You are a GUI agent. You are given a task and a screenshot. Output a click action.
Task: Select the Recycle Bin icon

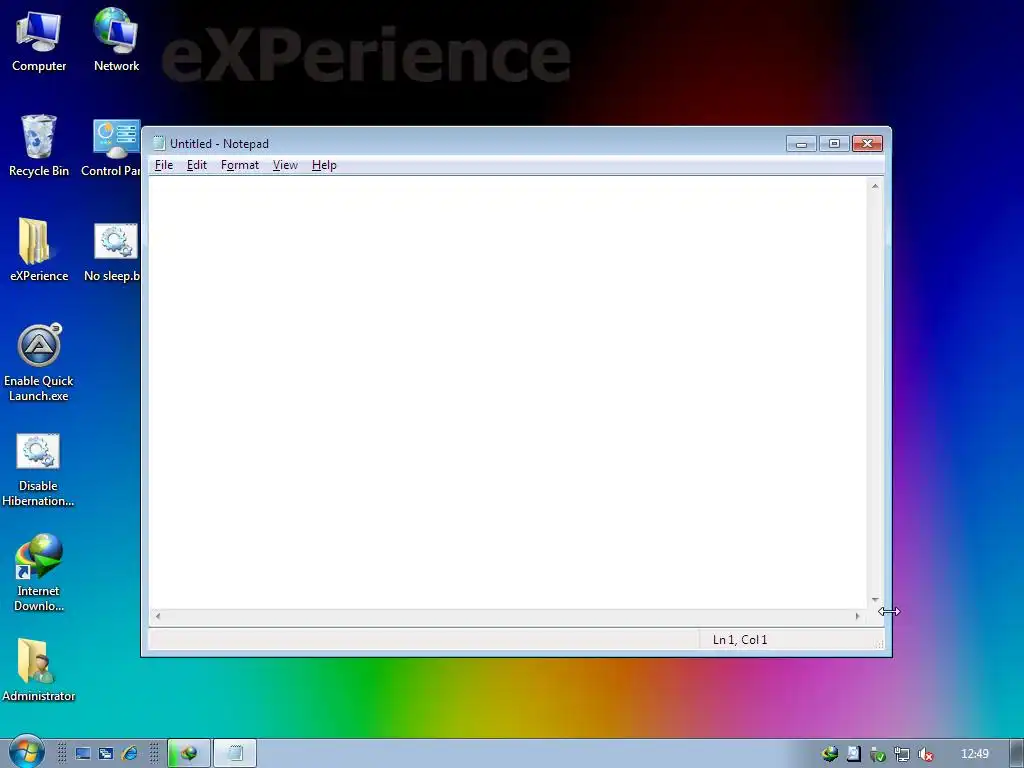click(x=39, y=145)
